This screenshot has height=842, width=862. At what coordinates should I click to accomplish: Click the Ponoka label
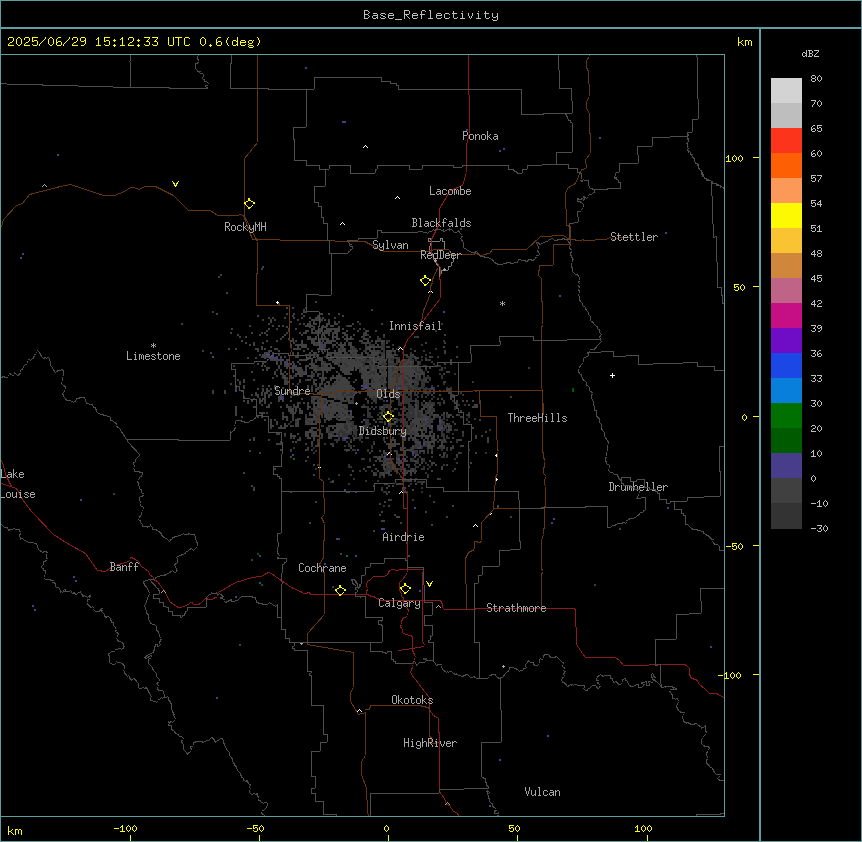pos(480,136)
